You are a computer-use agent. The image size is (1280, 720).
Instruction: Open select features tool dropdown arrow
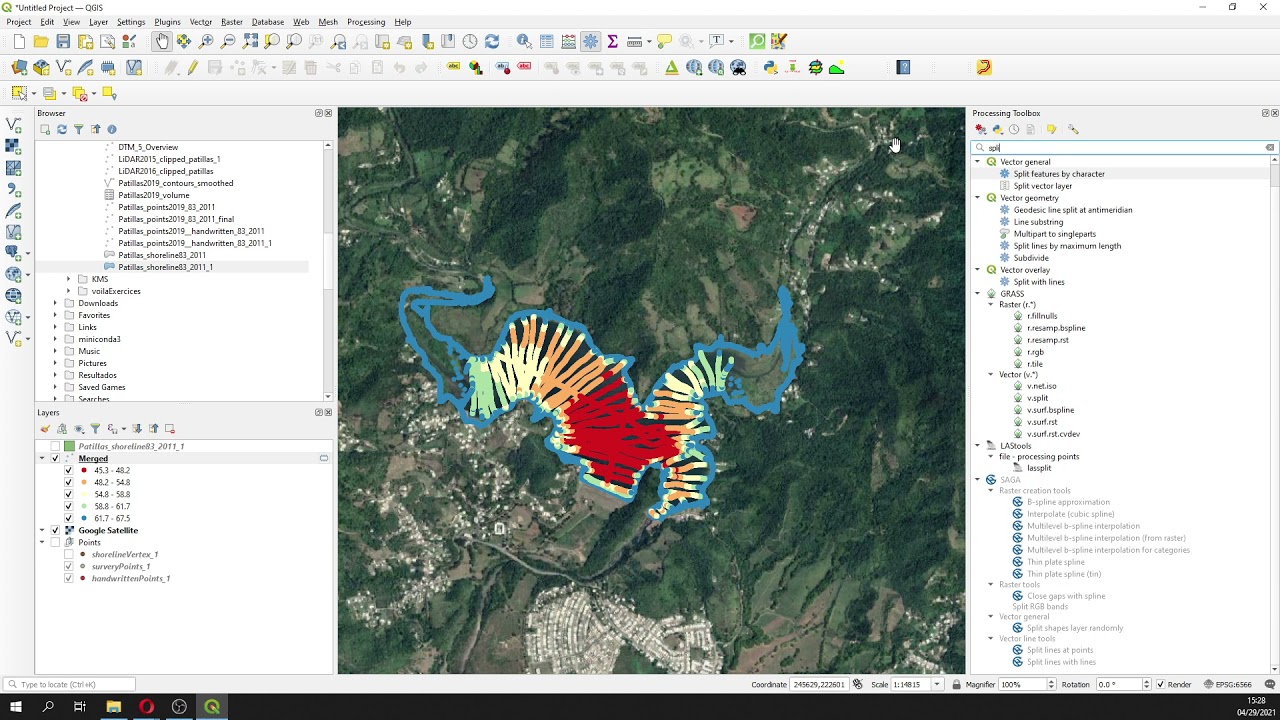pos(32,93)
